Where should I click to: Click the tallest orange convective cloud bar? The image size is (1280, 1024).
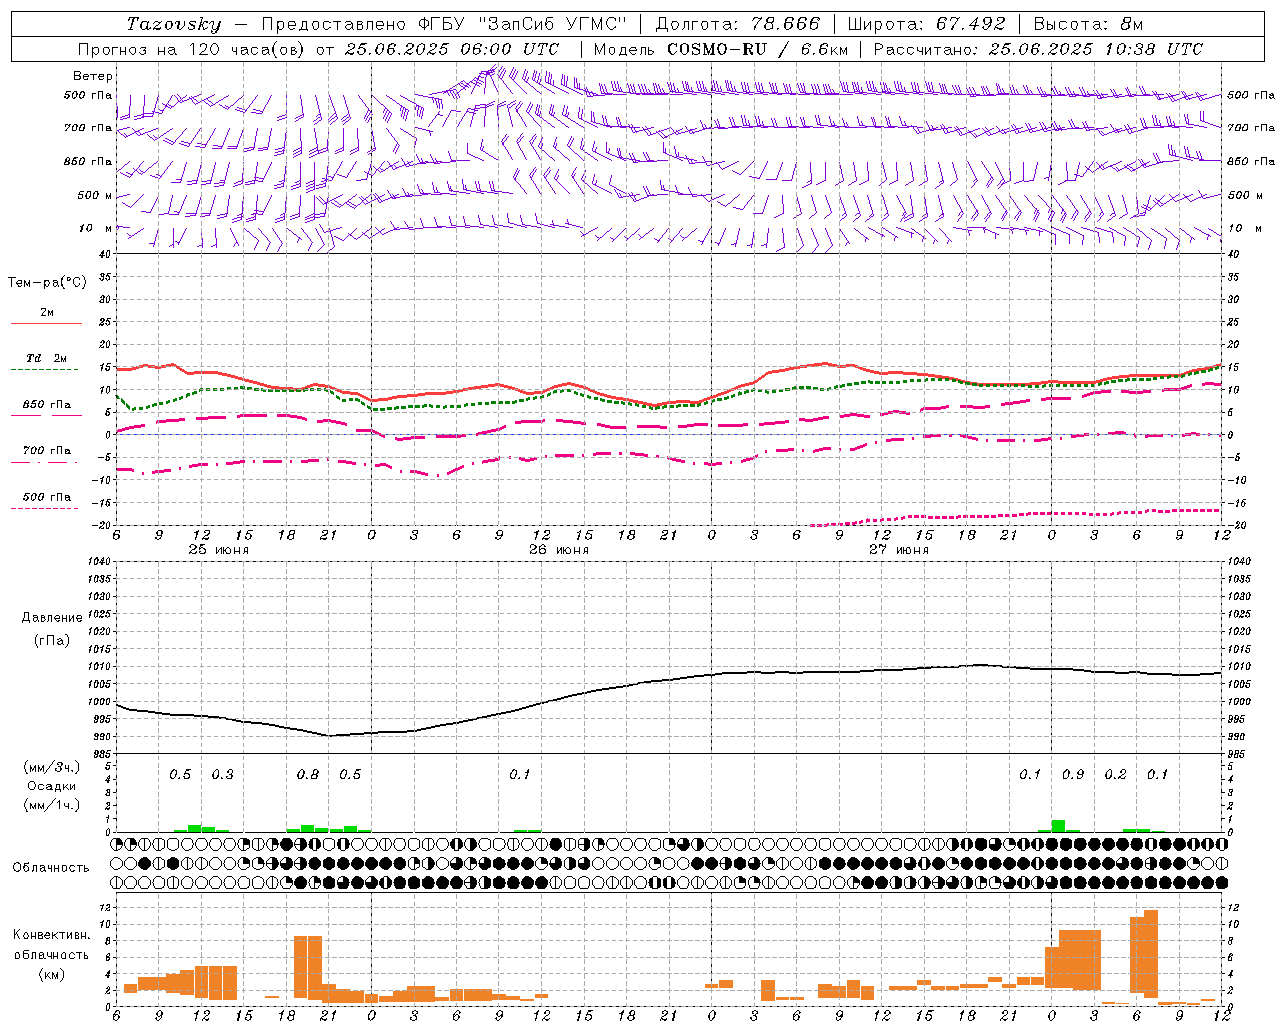click(x=1151, y=954)
